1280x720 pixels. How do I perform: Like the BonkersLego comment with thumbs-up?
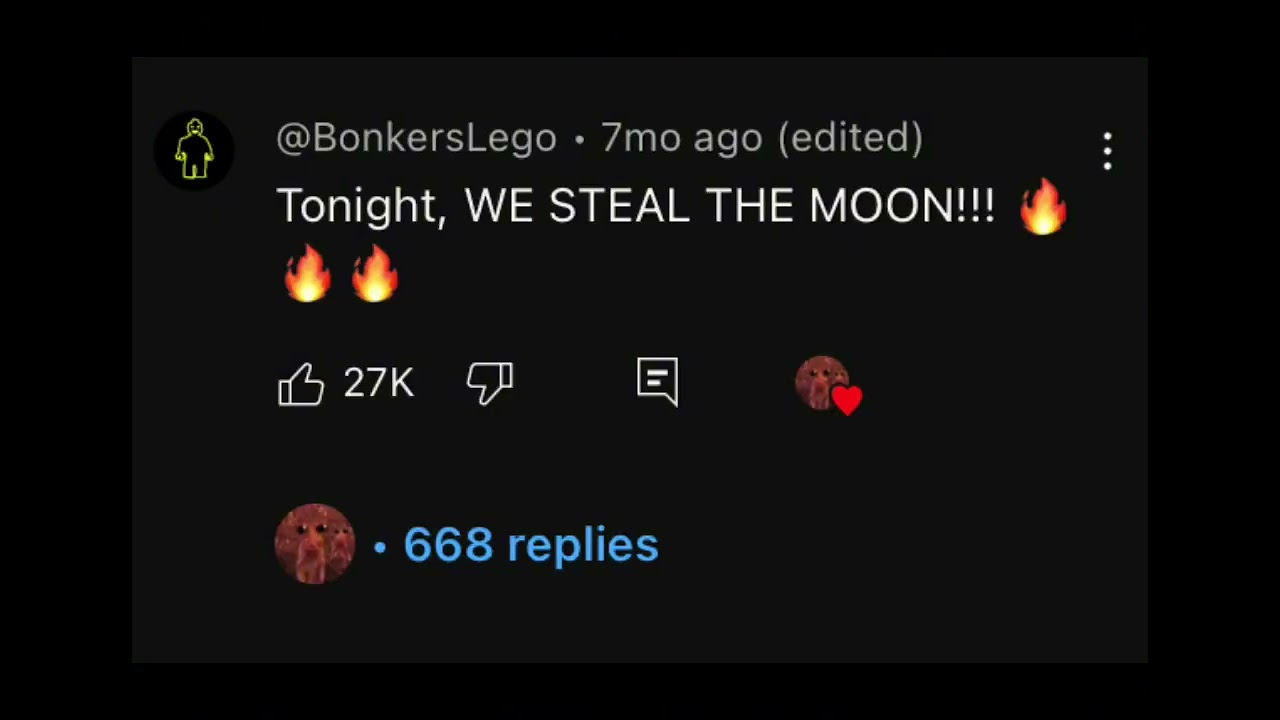[x=301, y=384]
